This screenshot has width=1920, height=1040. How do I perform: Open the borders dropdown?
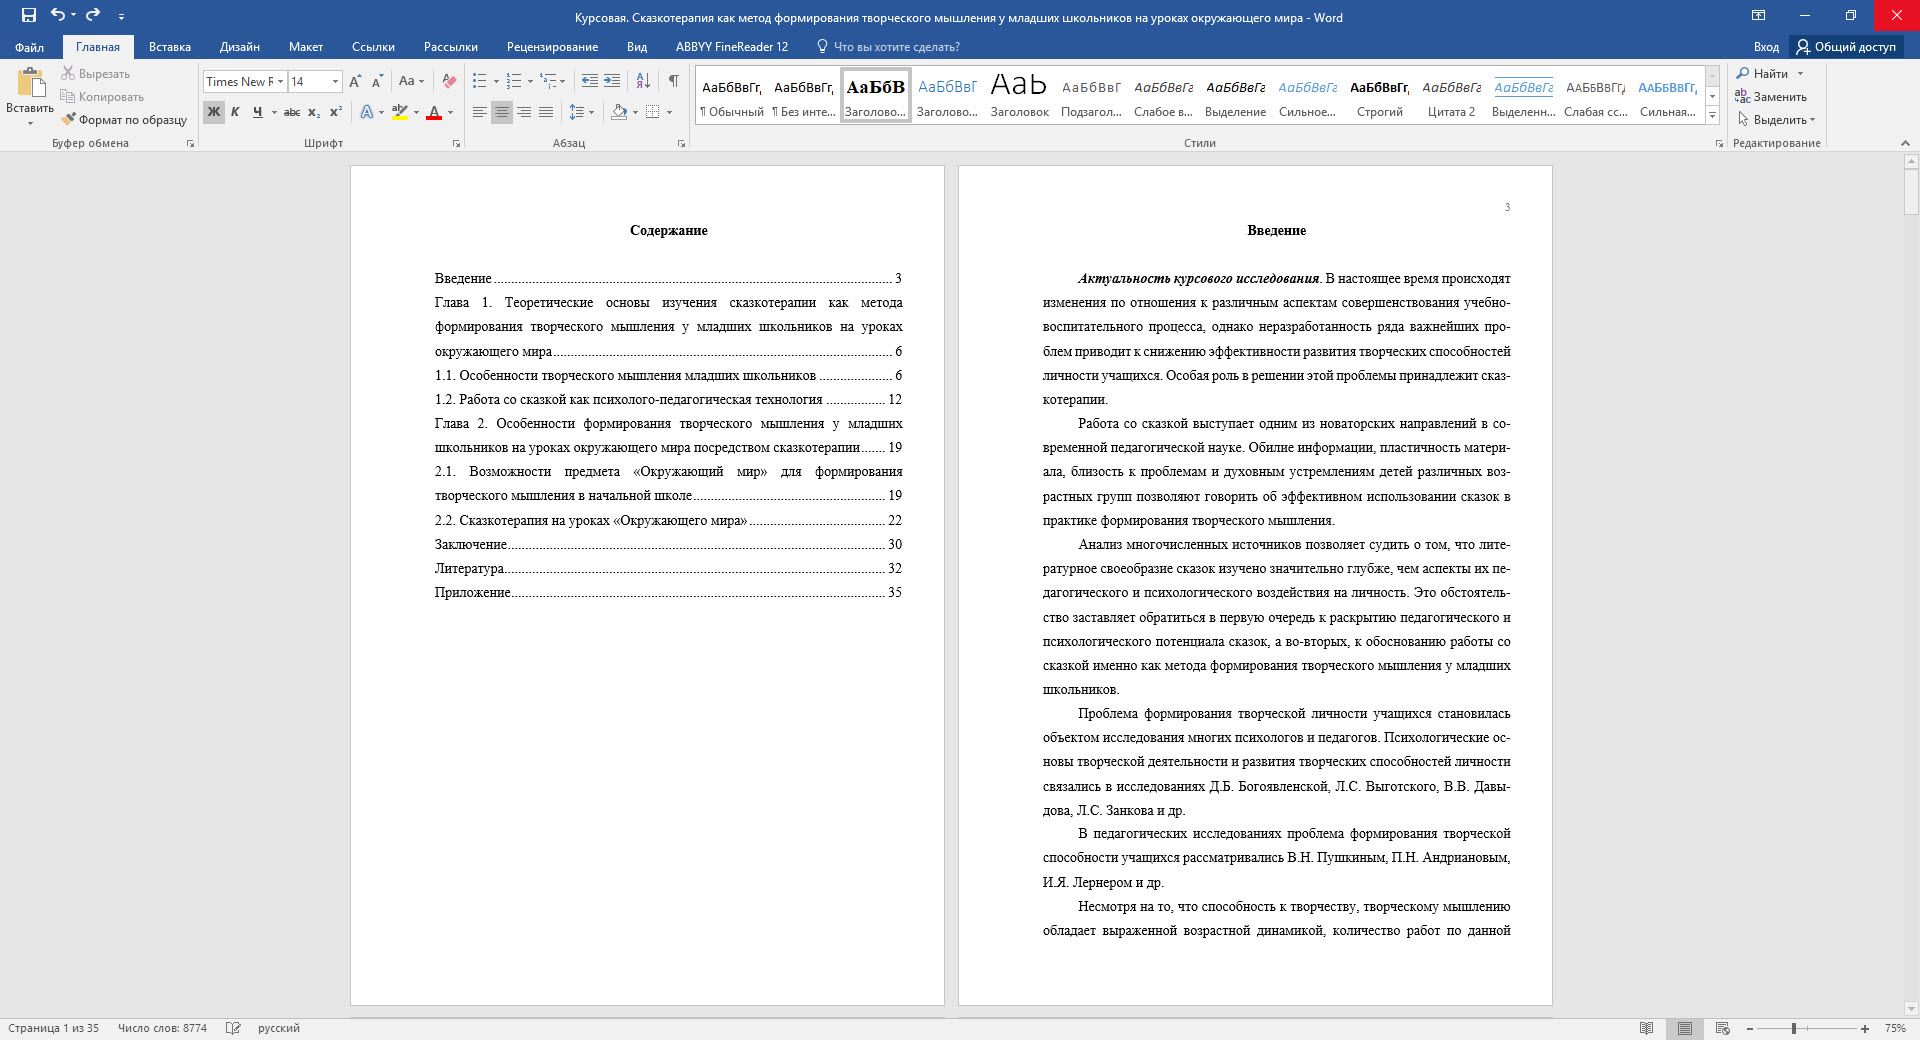pyautogui.click(x=669, y=112)
